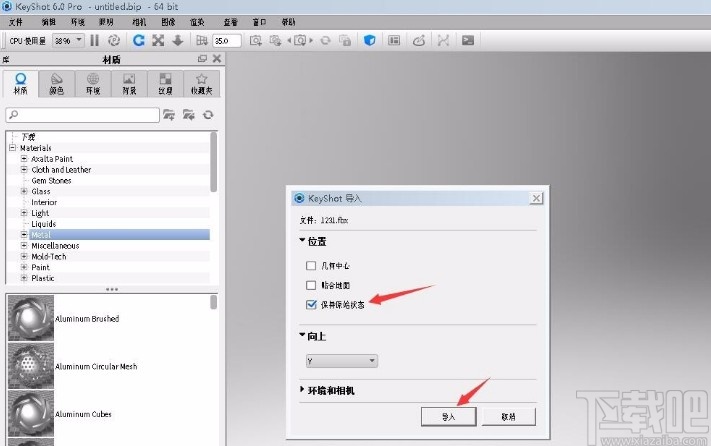This screenshot has width=711, height=446.
Task: Select the Metal tree item
Action: 120,235
